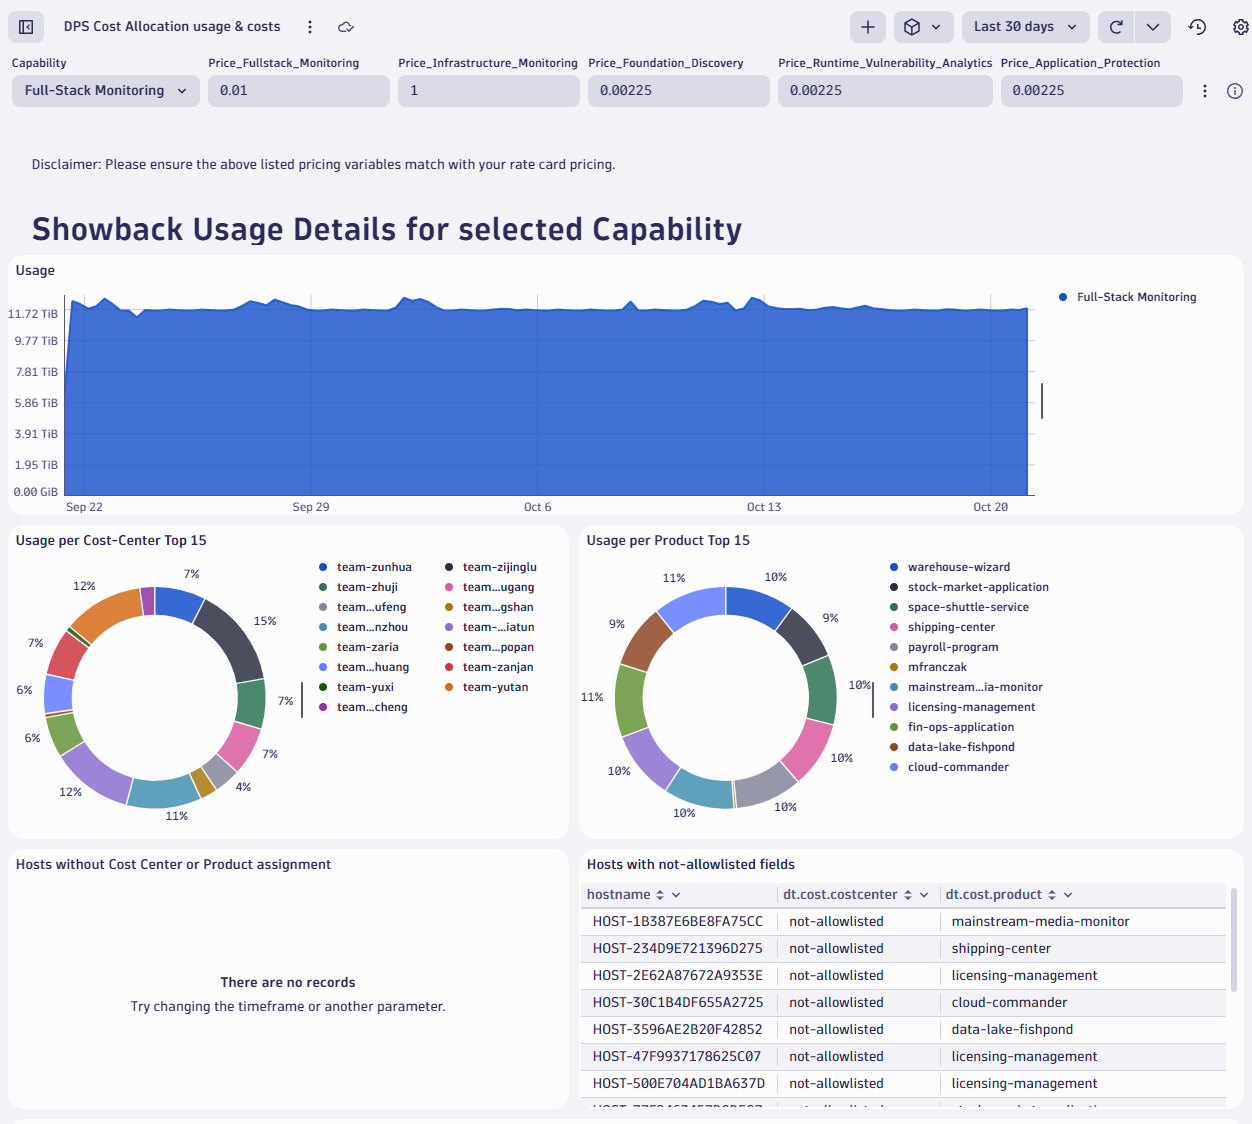This screenshot has height=1124, width=1252.
Task: Toggle Full-Stack Monitoring legend in Usage chart
Action: 1128,297
